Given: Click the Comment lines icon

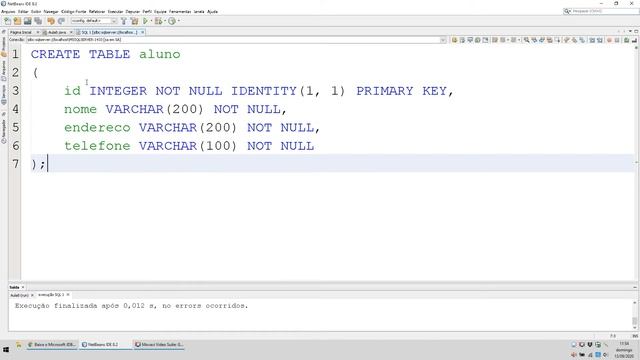Looking at the screenshot, I should pyautogui.click(x=627, y=40).
